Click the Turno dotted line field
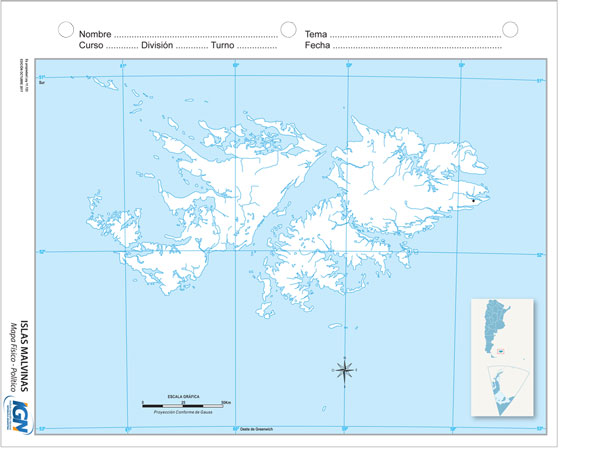600x466 pixels. 257,48
